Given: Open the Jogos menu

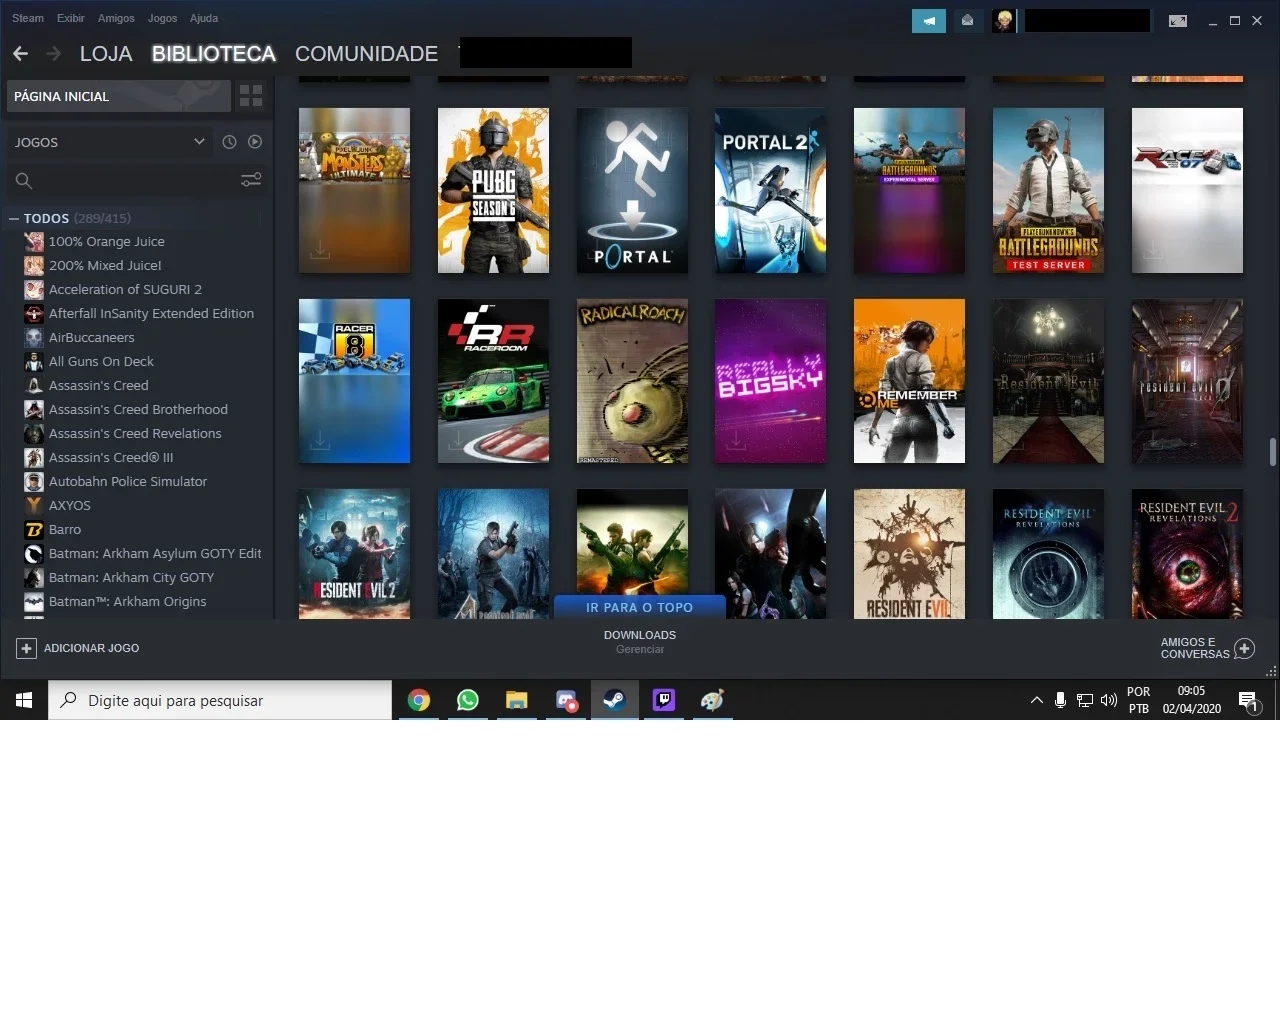Looking at the screenshot, I should tap(162, 18).
